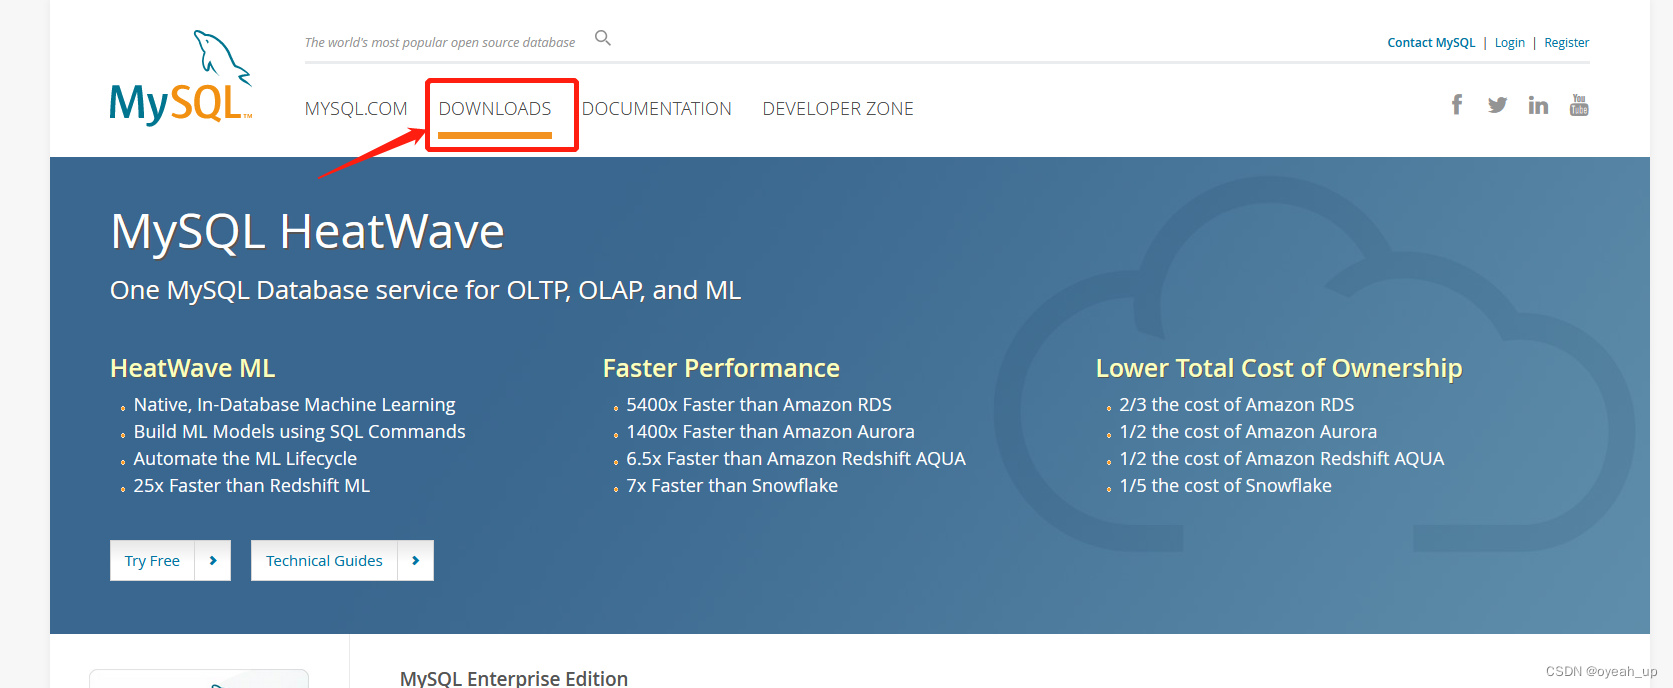Click '2/3 the cost of Amazon RDS'

tap(1236, 405)
